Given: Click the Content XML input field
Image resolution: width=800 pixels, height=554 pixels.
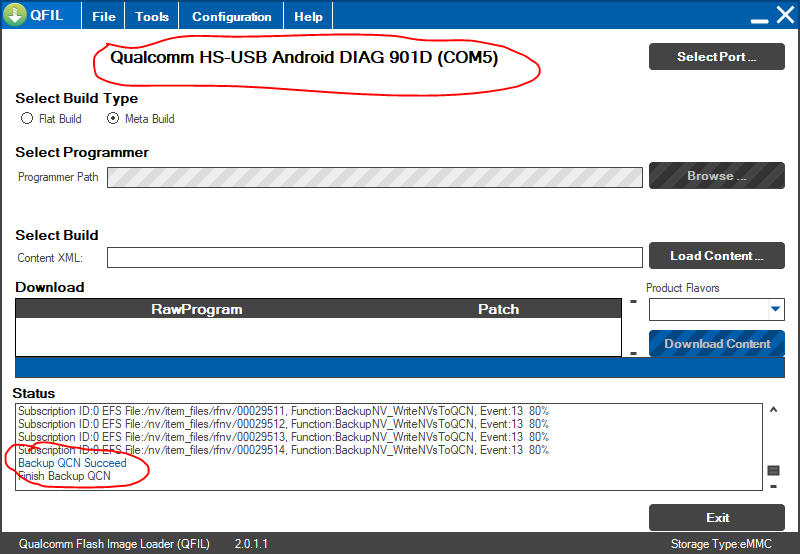Looking at the screenshot, I should click(374, 258).
